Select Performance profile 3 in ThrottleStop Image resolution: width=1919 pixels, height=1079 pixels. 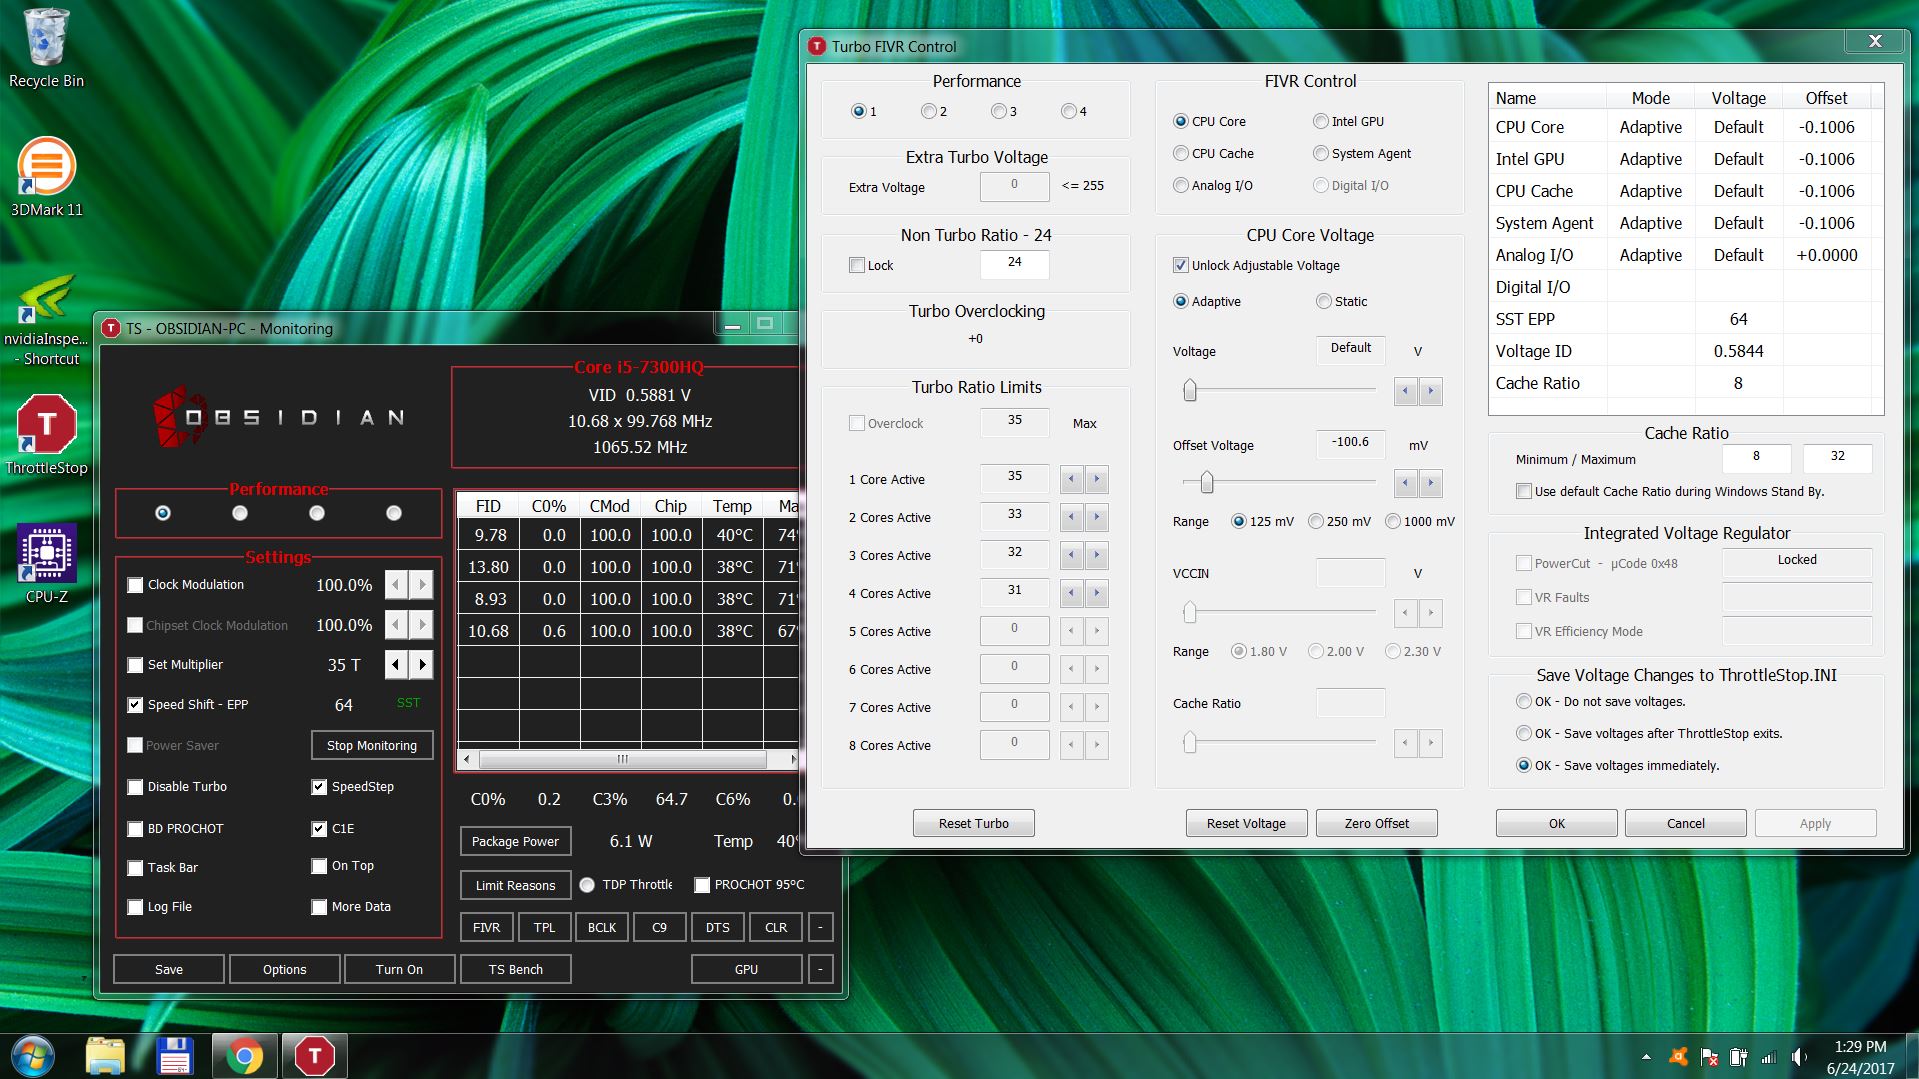coord(317,513)
